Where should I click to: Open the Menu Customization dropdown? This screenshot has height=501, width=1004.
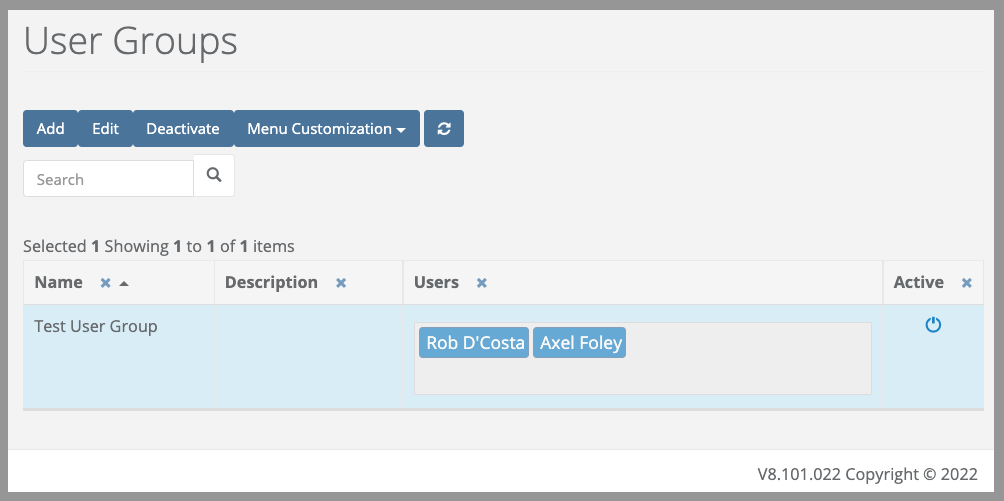point(327,129)
